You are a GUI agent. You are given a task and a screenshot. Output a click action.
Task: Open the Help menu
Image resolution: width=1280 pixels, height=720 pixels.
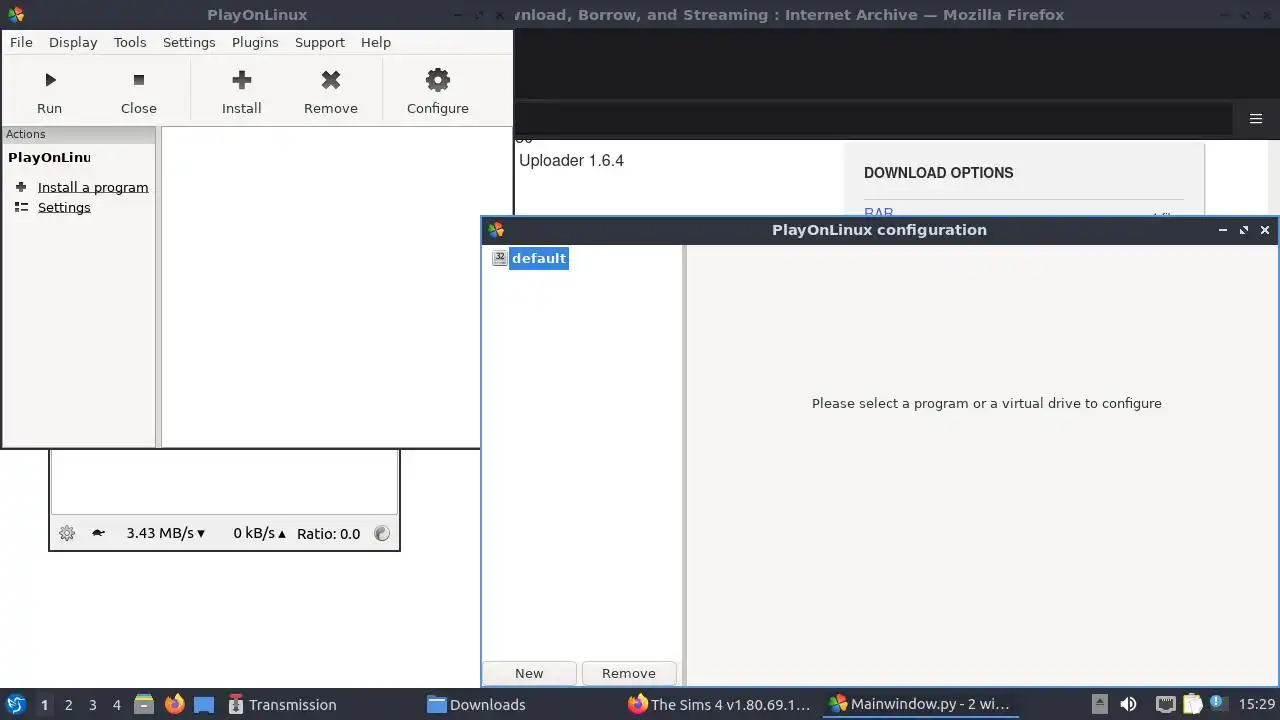(376, 42)
